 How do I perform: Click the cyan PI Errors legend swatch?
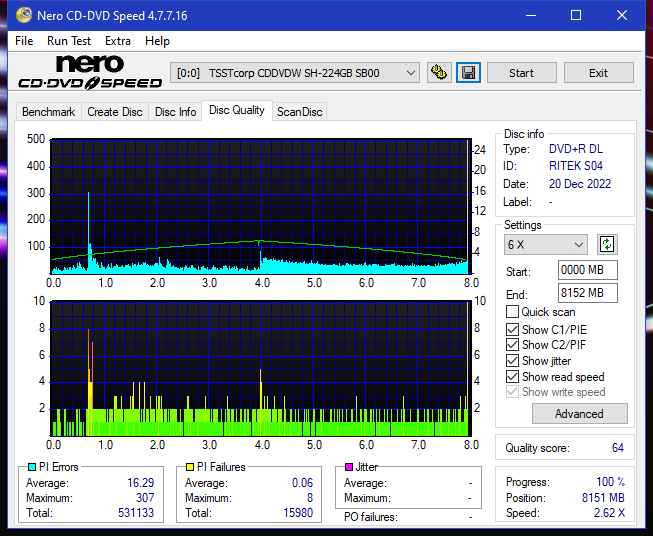32,467
